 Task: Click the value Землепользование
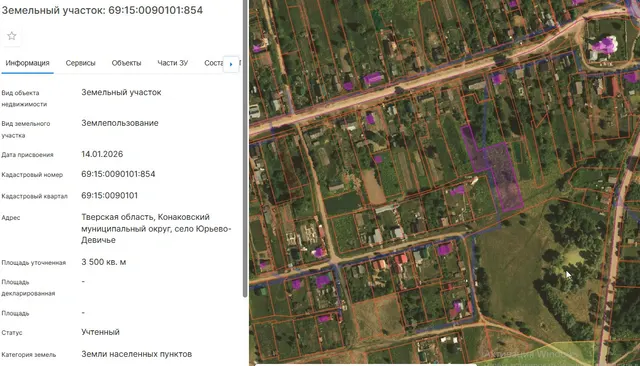(120, 123)
